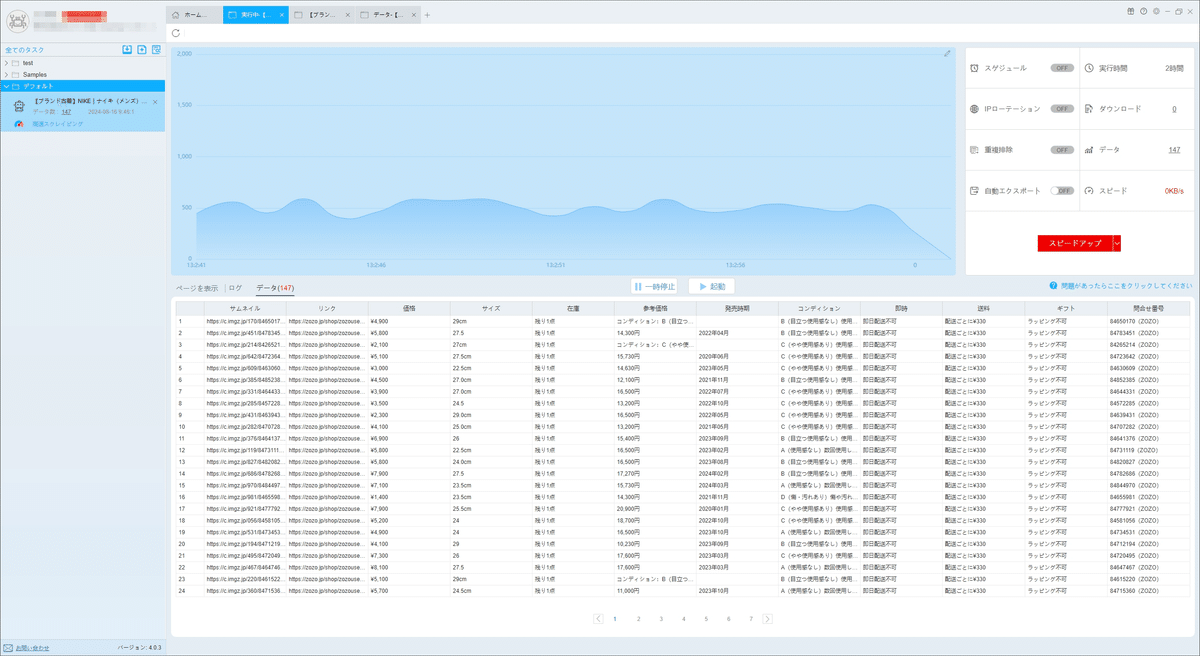Click the speedometer icon beside スピード
Screen dimensions: 1200x656
[1089, 190]
